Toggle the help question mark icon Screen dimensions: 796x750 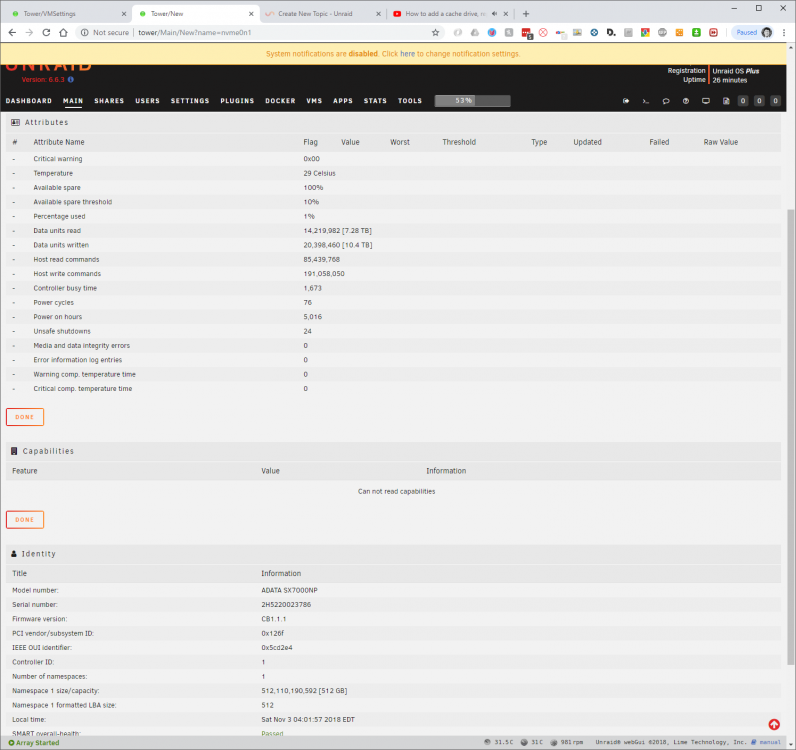[686, 101]
